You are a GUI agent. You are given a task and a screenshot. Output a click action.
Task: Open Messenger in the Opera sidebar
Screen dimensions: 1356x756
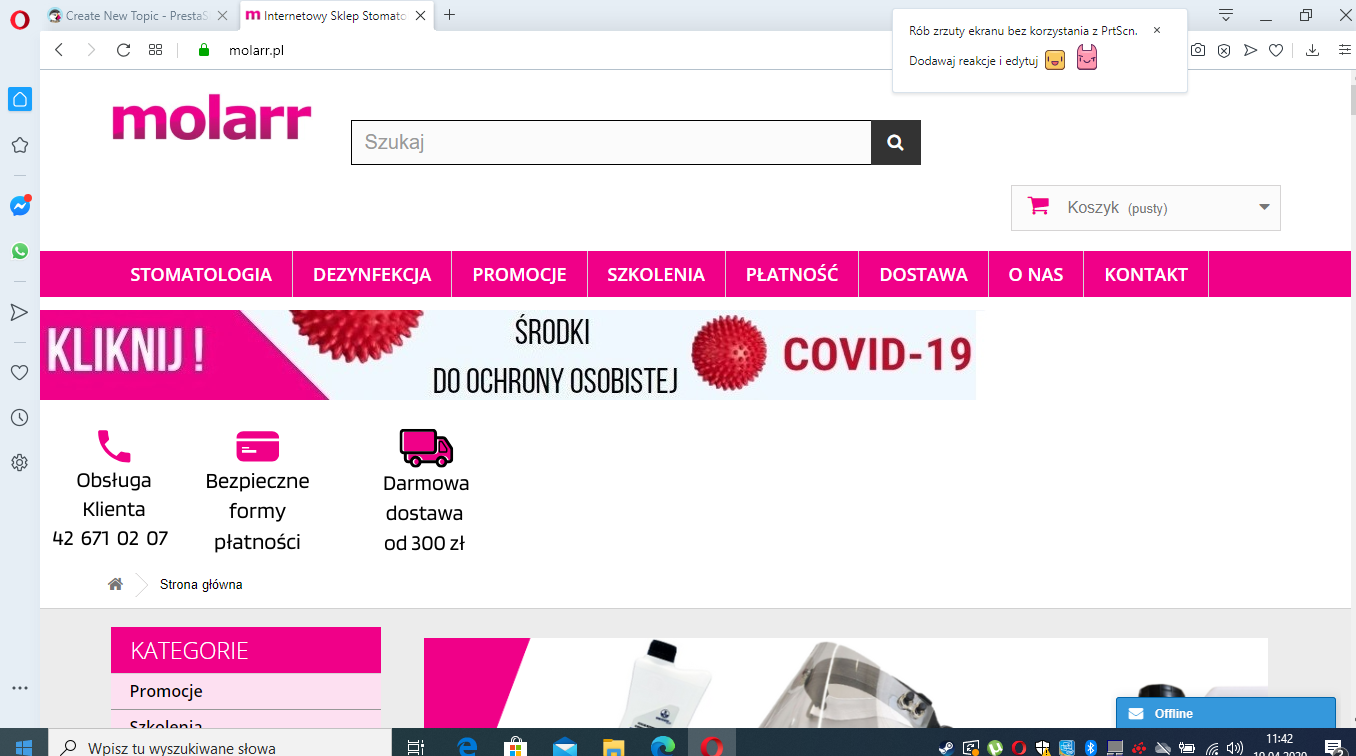point(20,206)
